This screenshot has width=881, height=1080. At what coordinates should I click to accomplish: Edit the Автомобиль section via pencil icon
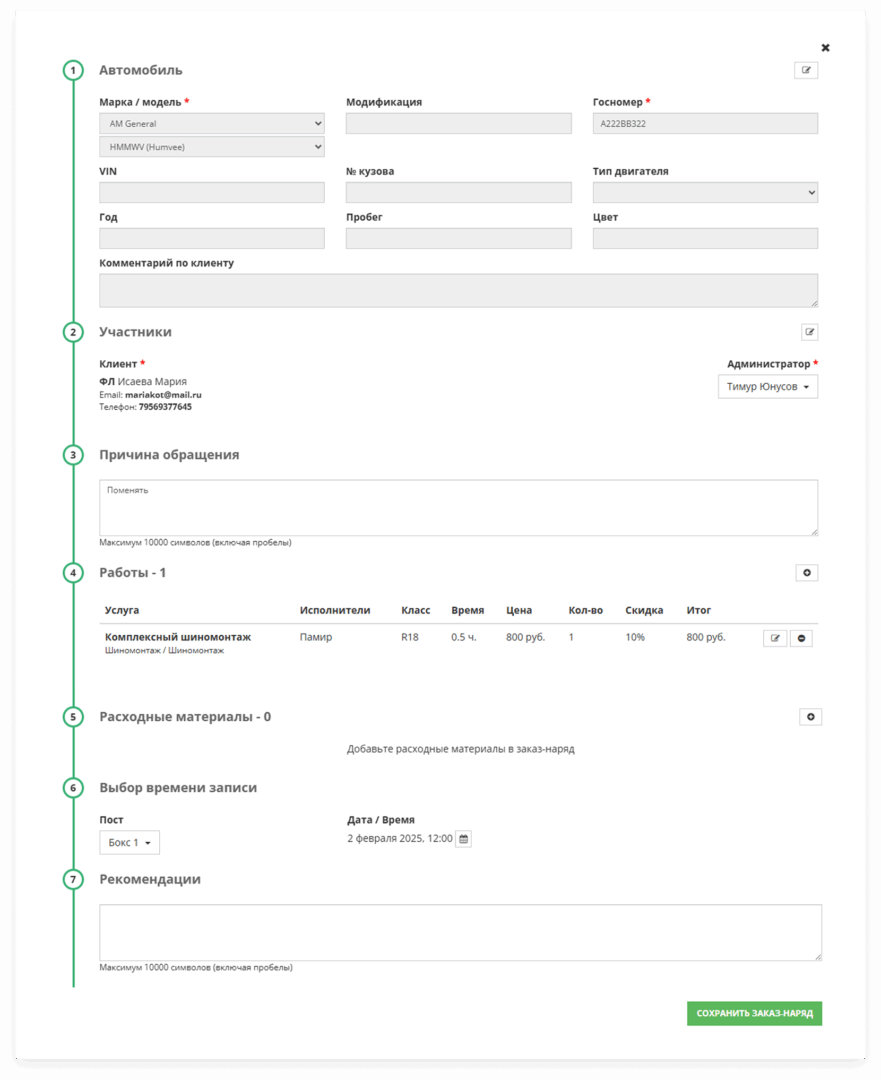805,70
